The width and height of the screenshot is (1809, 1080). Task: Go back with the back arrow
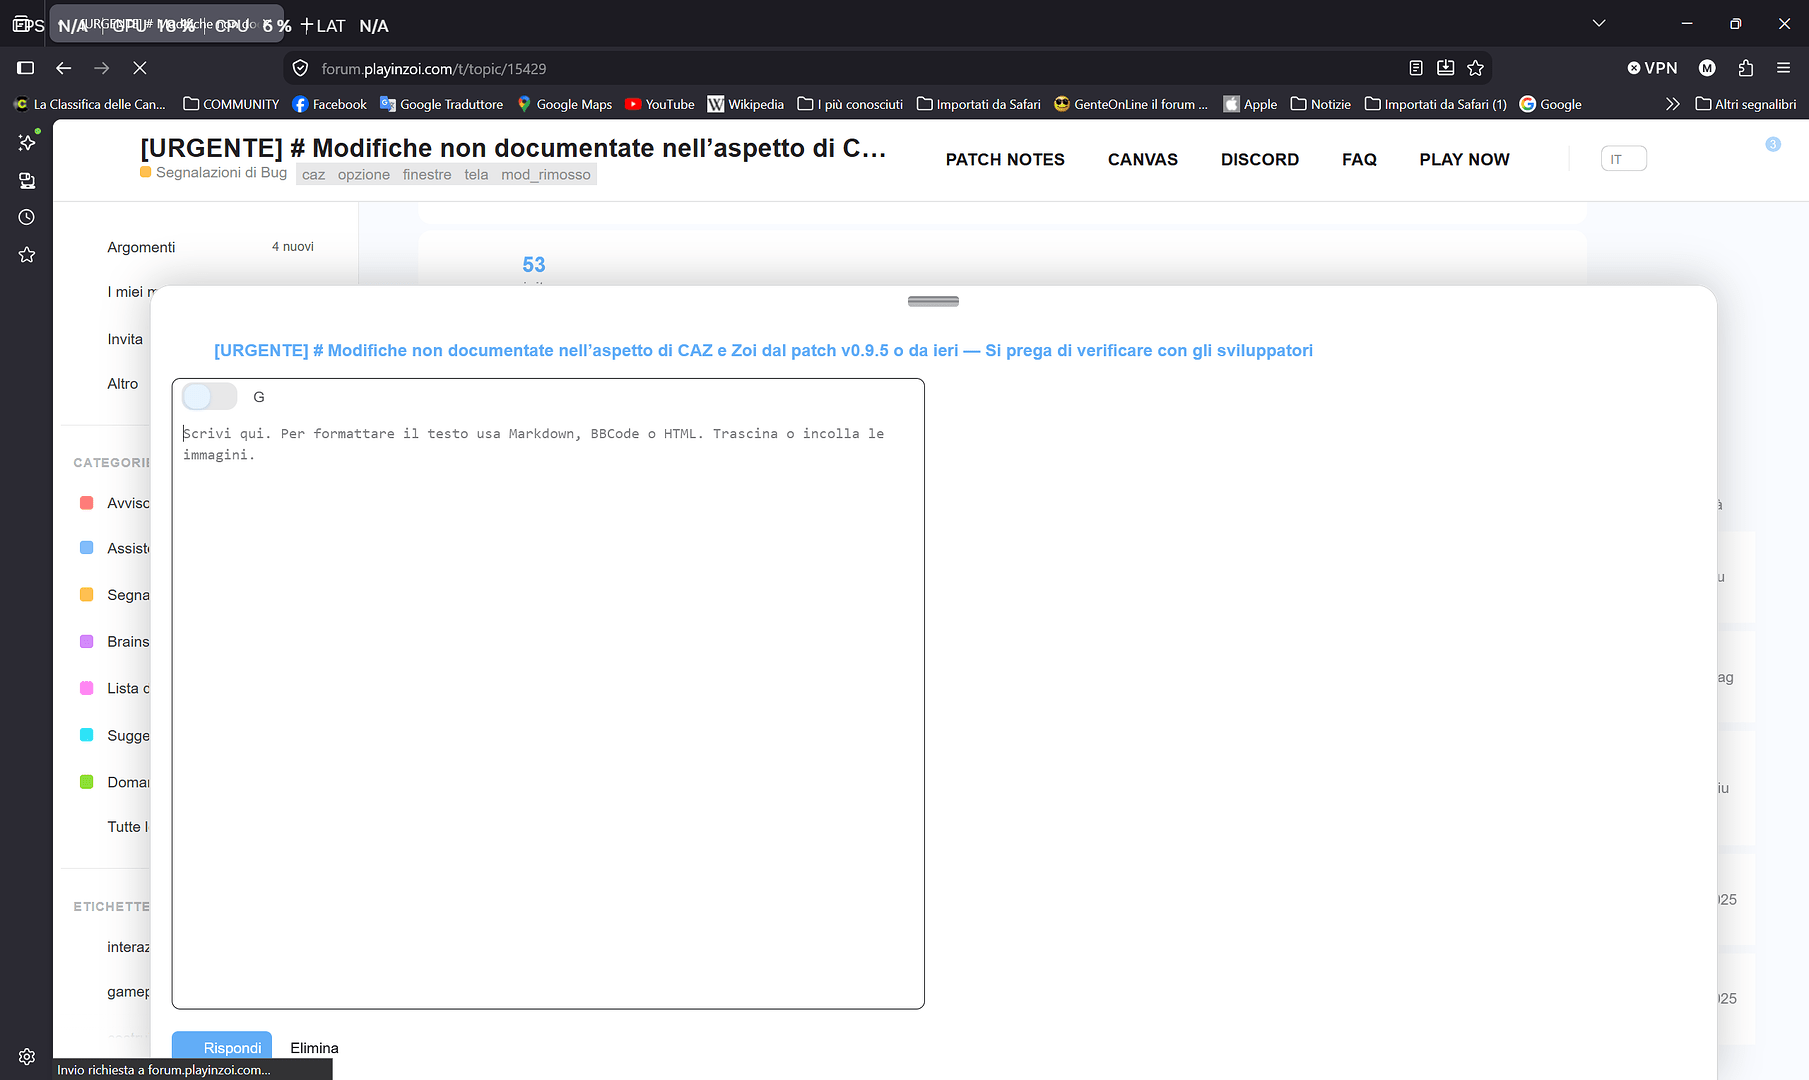64,68
